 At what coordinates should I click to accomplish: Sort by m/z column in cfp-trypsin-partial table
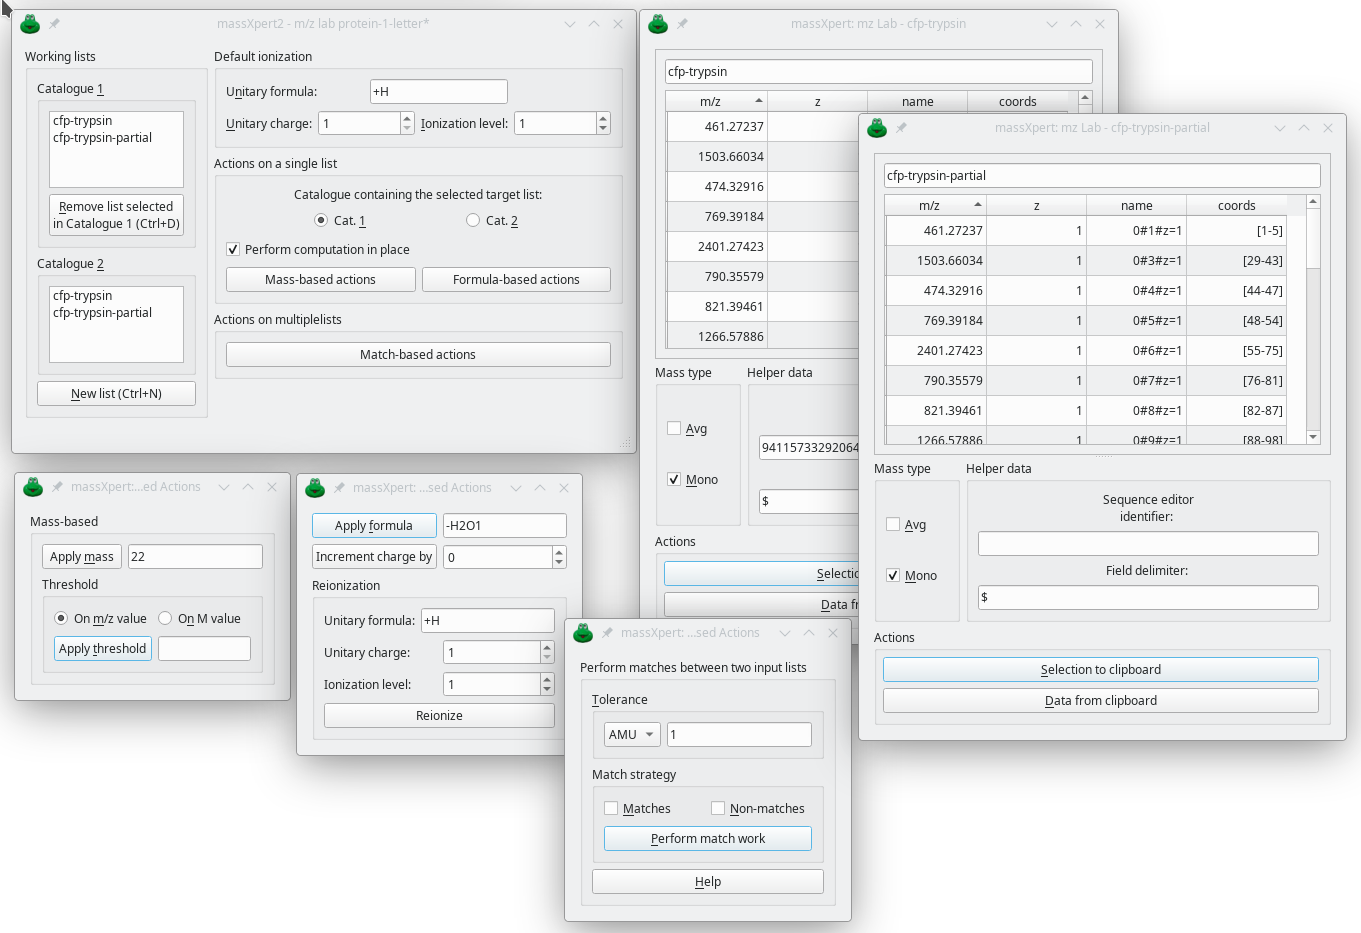pyautogui.click(x=936, y=205)
